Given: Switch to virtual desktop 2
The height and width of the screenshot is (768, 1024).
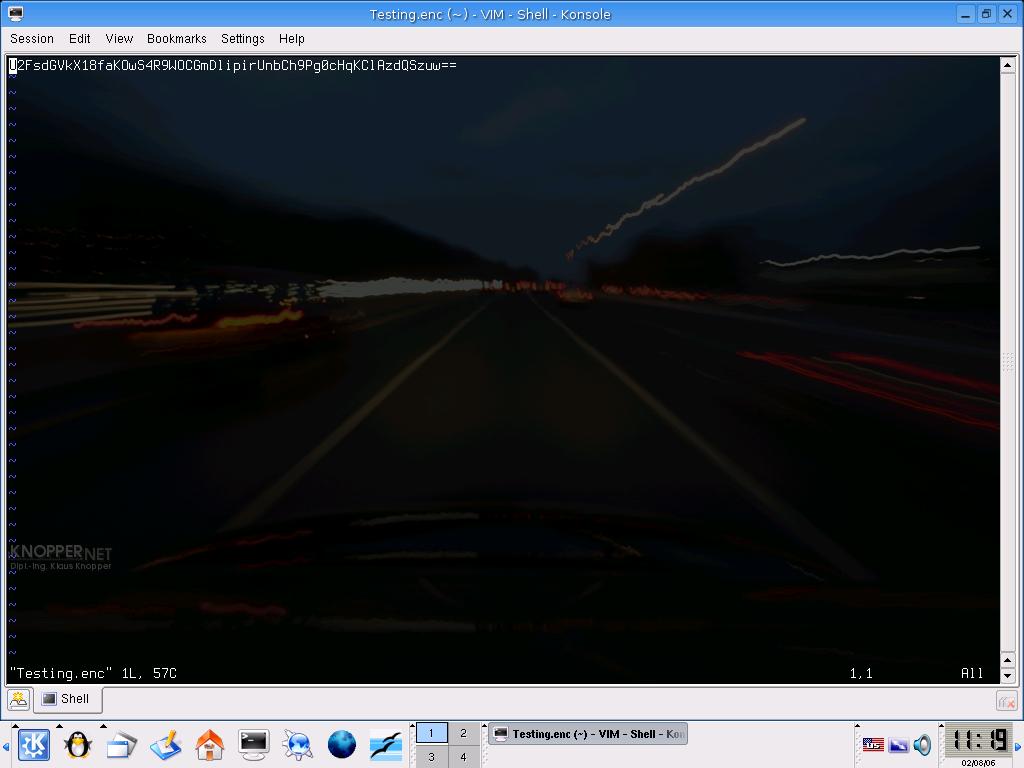Looking at the screenshot, I should [463, 733].
